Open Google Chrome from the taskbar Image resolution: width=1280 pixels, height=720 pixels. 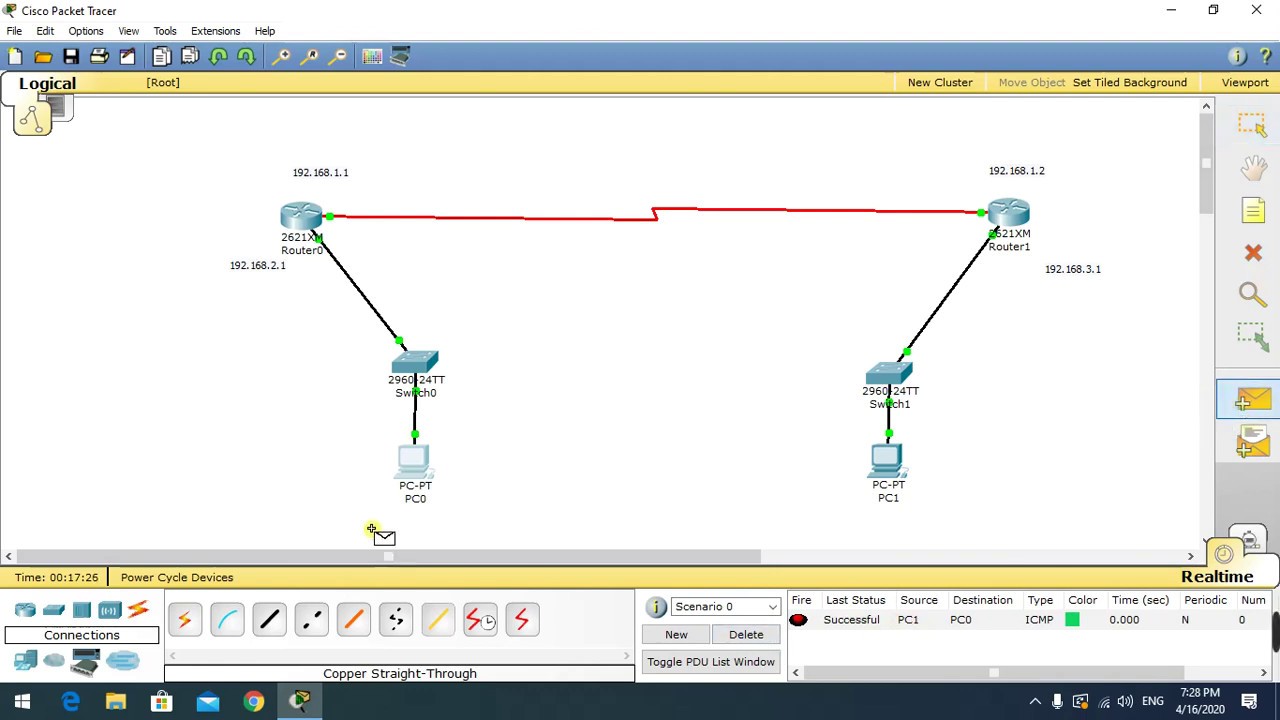point(254,702)
